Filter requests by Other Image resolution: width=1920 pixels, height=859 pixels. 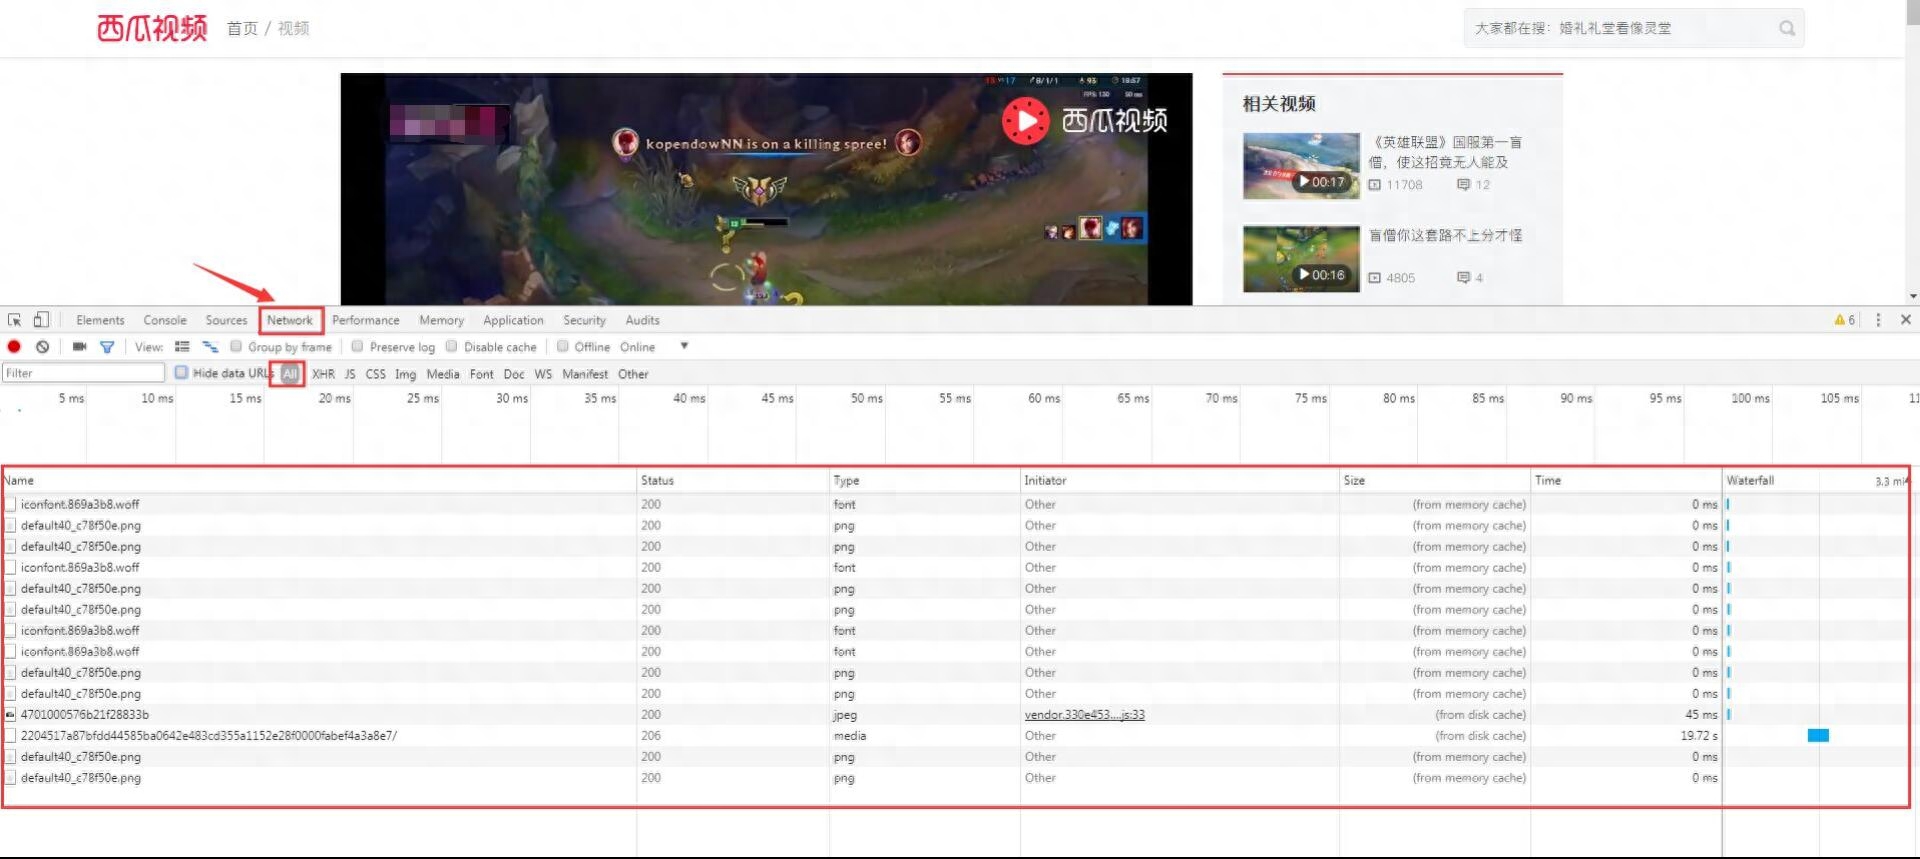coord(633,374)
